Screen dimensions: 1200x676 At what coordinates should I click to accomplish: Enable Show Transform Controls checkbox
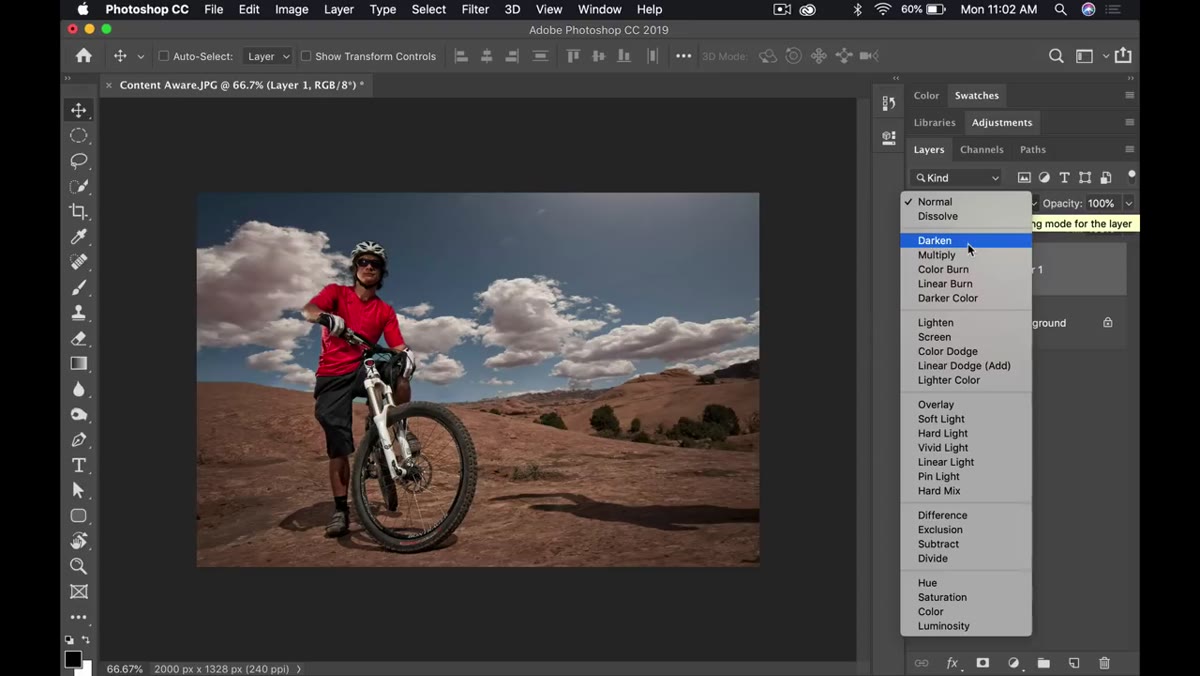coord(306,56)
